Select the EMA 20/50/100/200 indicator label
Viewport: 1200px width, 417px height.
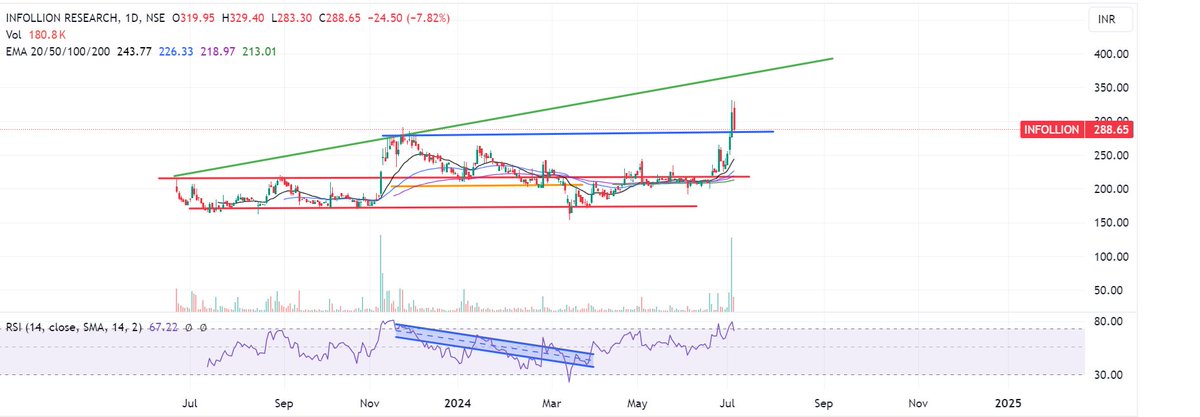point(56,49)
